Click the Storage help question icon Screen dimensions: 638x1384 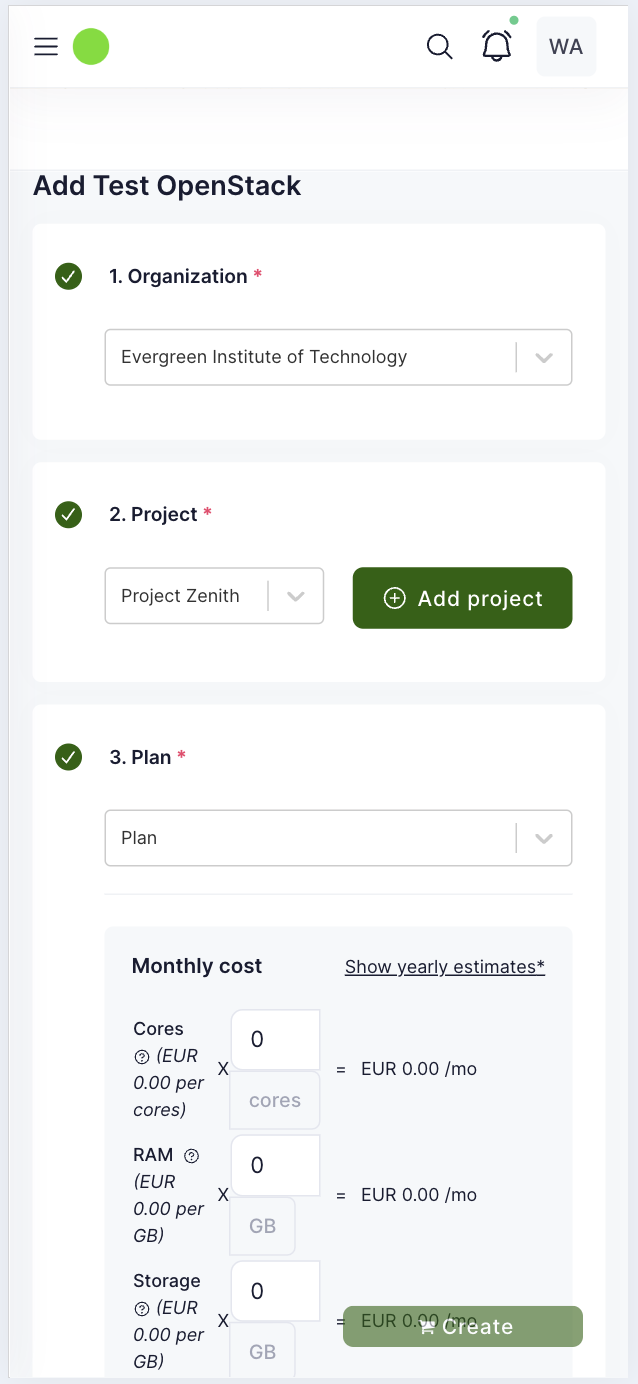click(141, 1308)
